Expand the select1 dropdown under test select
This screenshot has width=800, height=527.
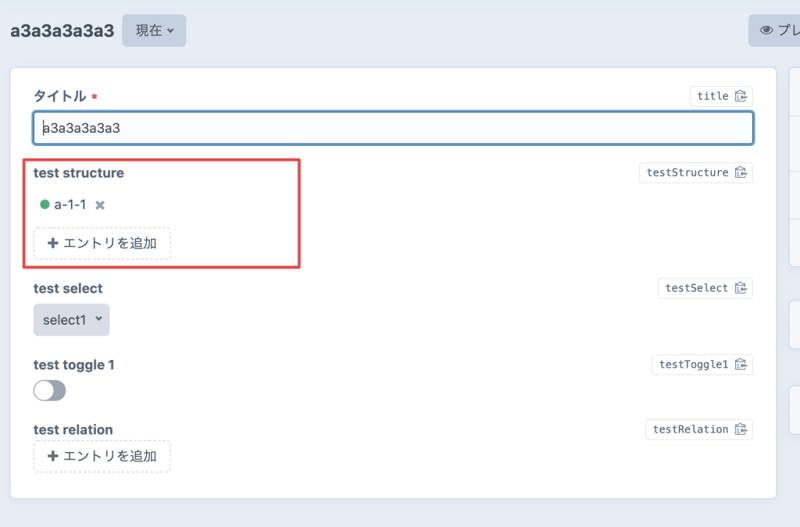71,320
